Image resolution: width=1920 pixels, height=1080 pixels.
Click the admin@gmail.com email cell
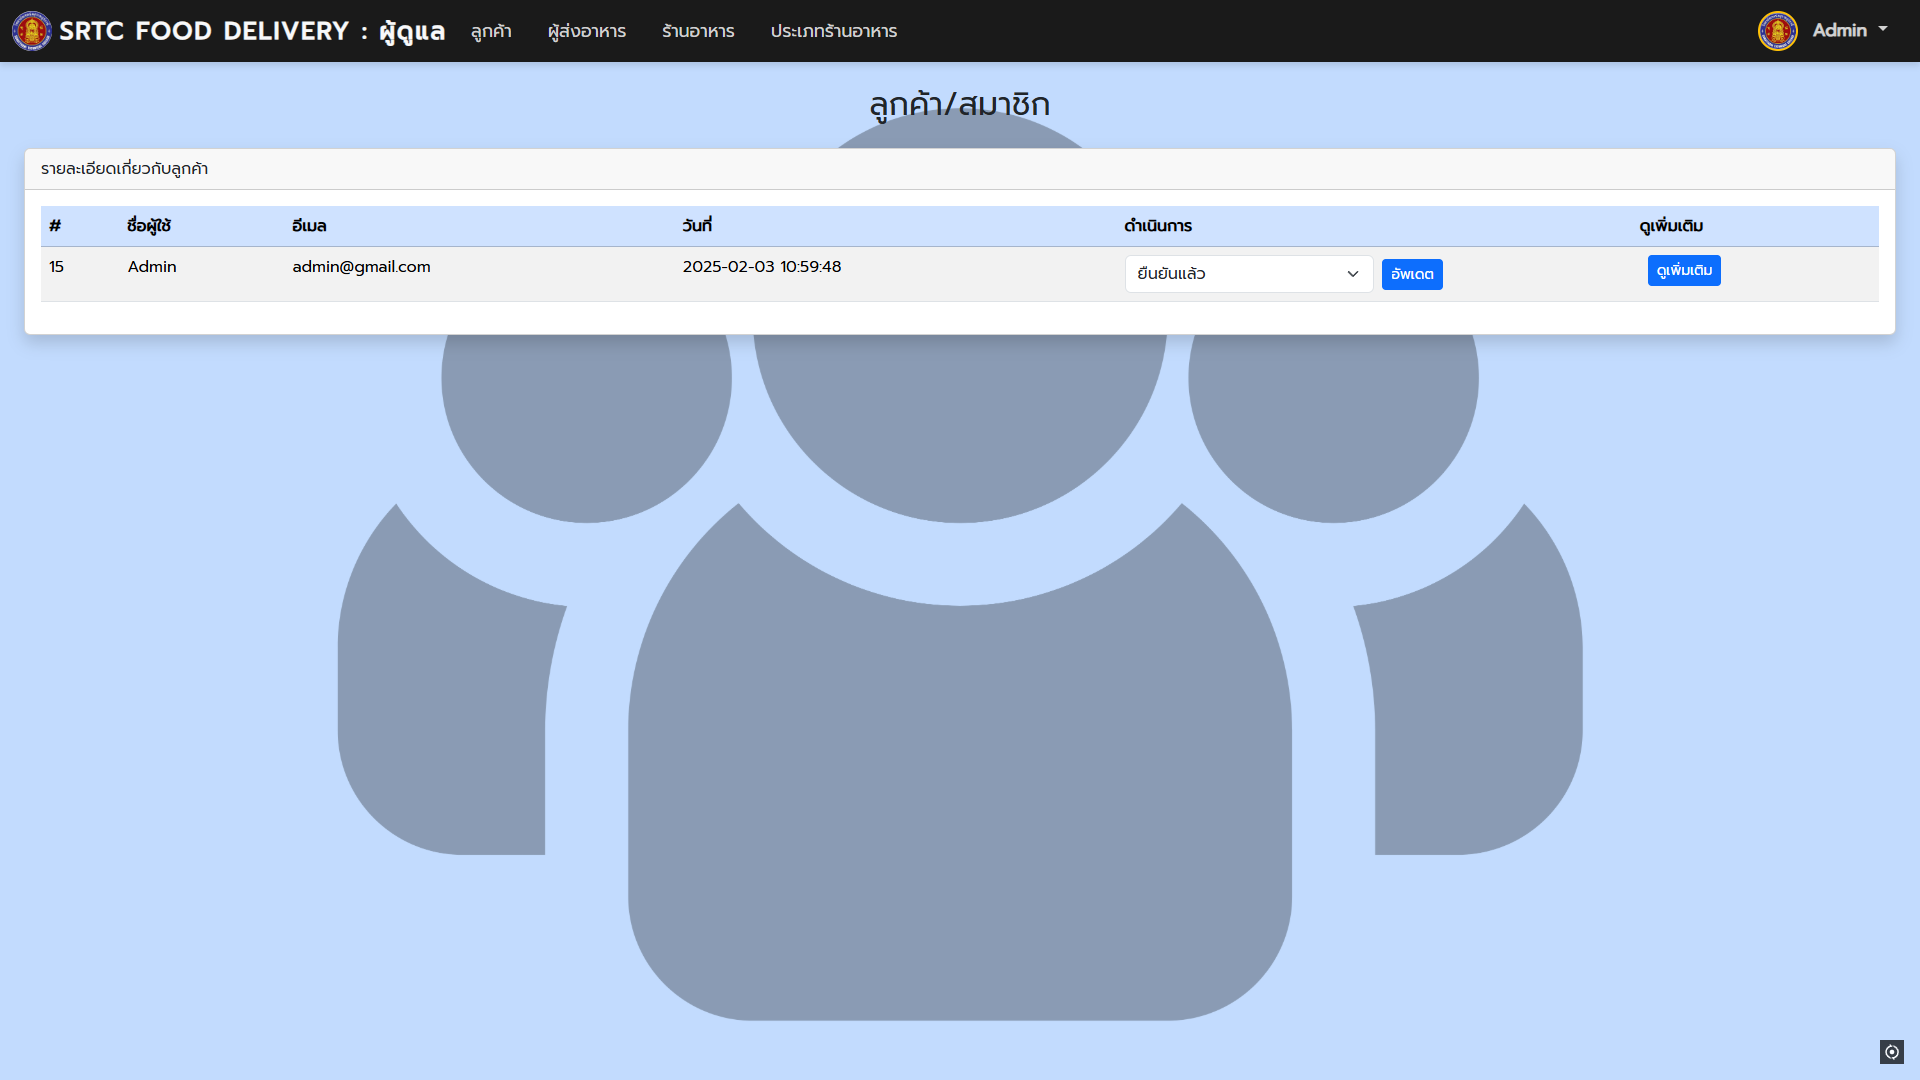click(361, 267)
